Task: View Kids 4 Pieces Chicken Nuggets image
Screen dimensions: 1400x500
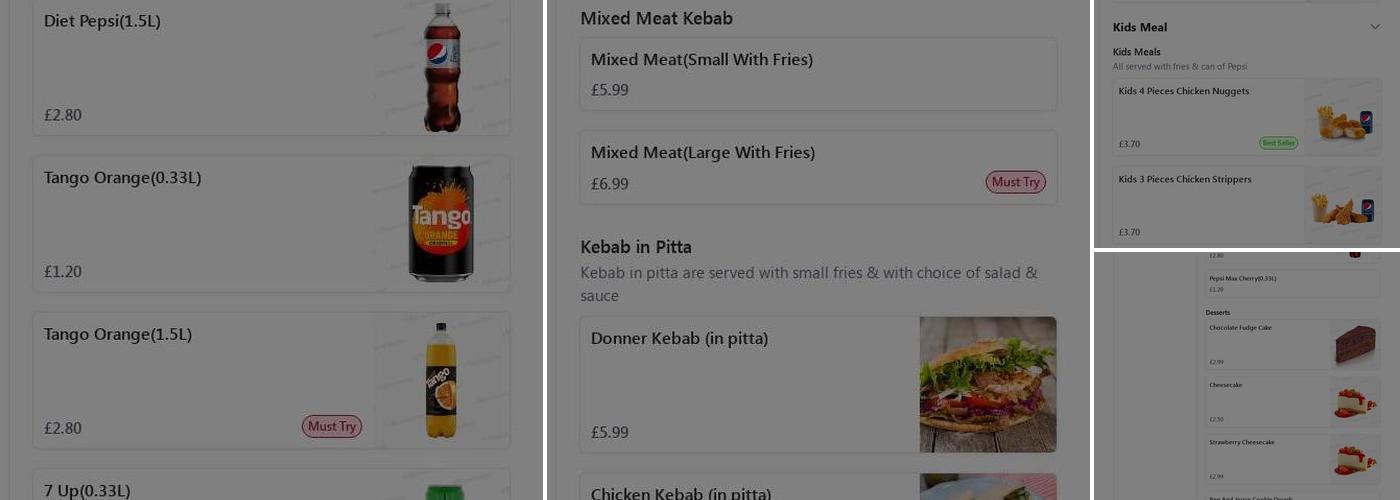Action: coord(1343,118)
